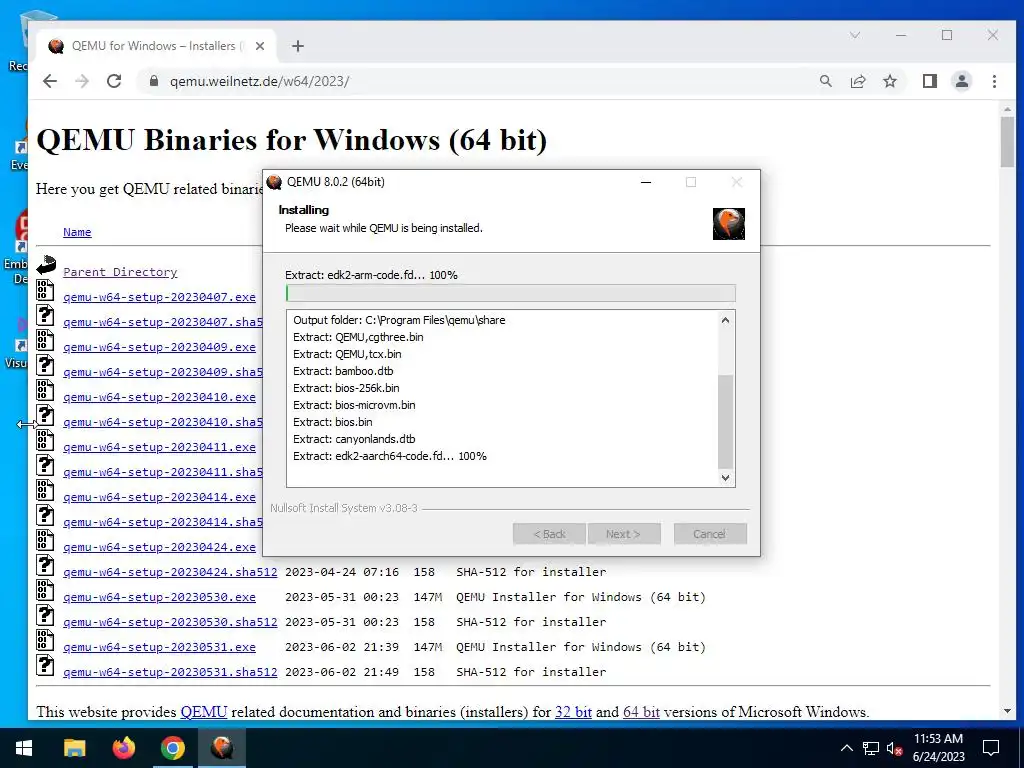Open qemu-w64-setup-20230409.exe link
This screenshot has width=1024, height=768.
coord(159,347)
